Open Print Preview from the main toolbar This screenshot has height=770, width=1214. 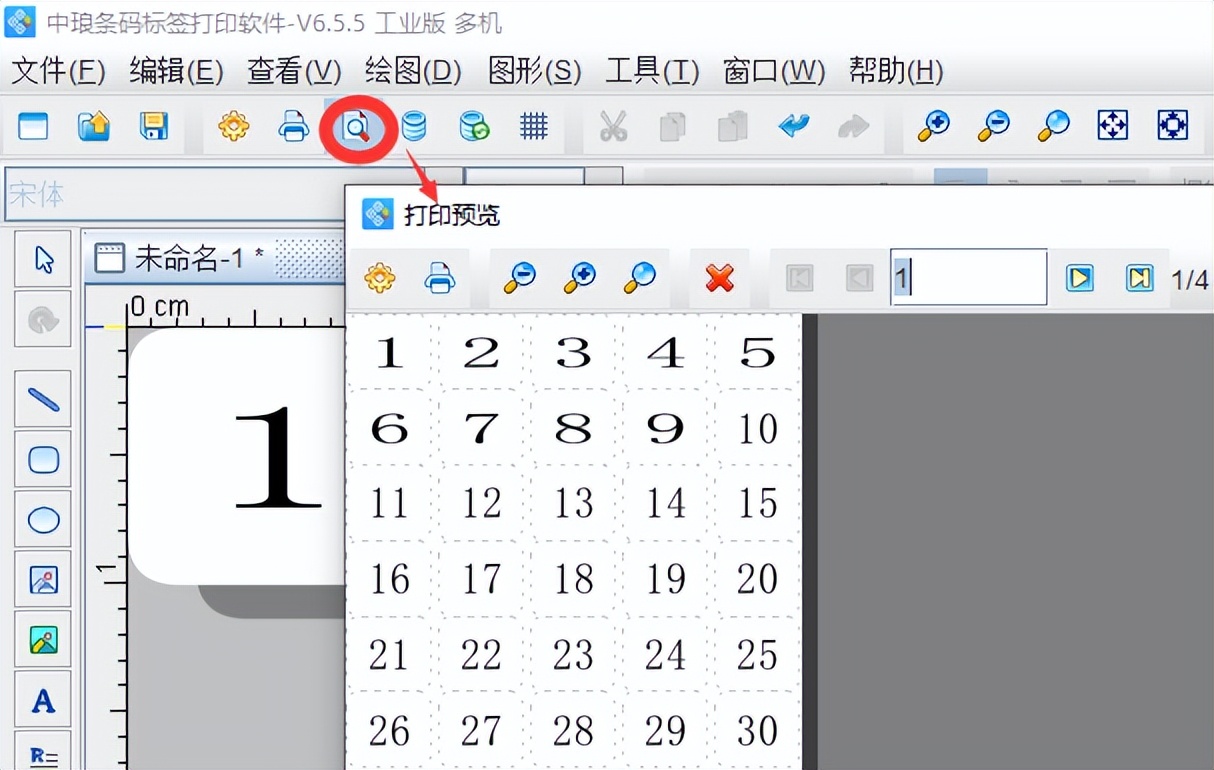pos(356,127)
